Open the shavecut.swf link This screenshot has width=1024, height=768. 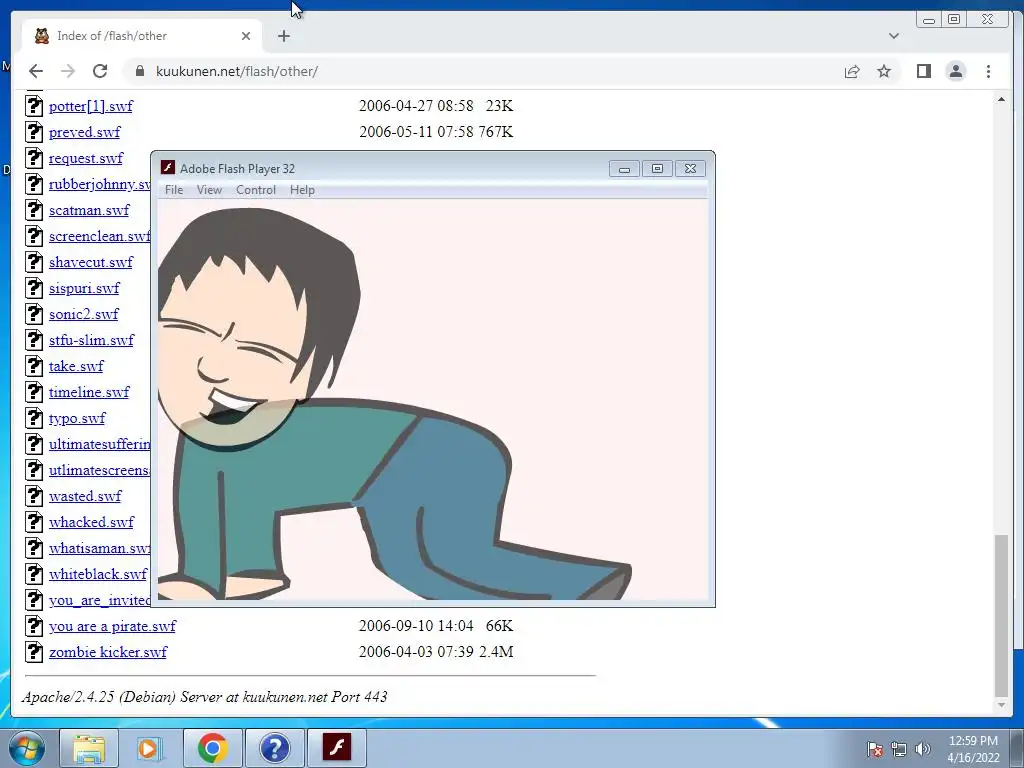[x=91, y=262]
